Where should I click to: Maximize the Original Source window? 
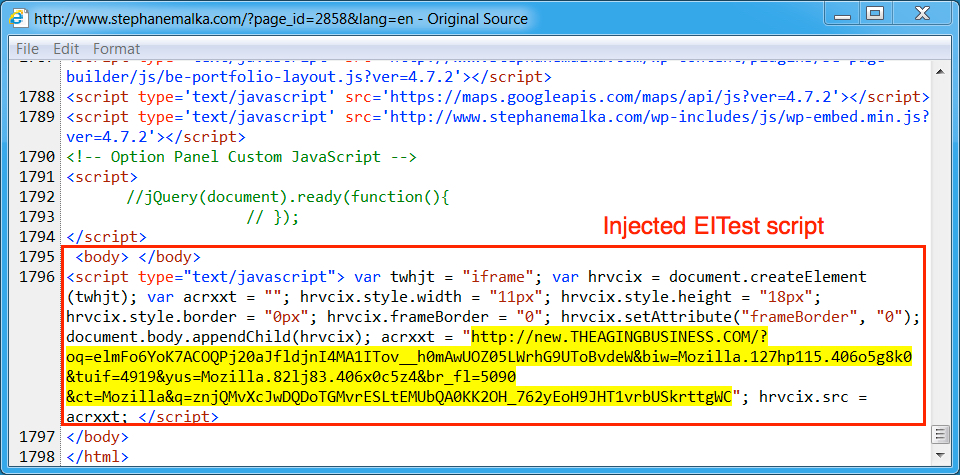(x=875, y=12)
